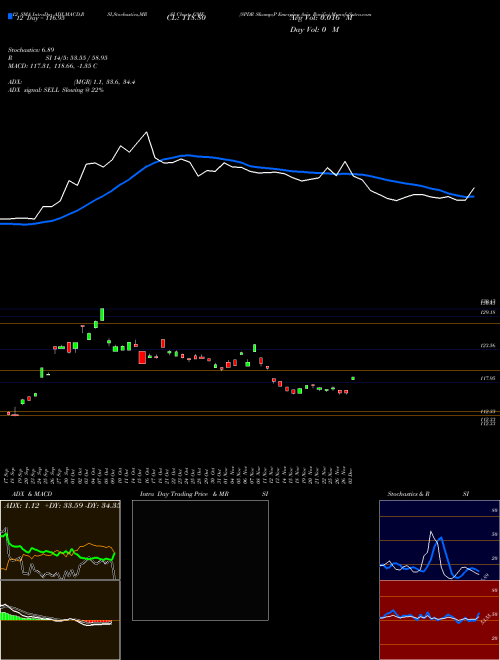Click the tallest green candlestick at the top
The image size is (500, 660).
[x=102, y=314]
